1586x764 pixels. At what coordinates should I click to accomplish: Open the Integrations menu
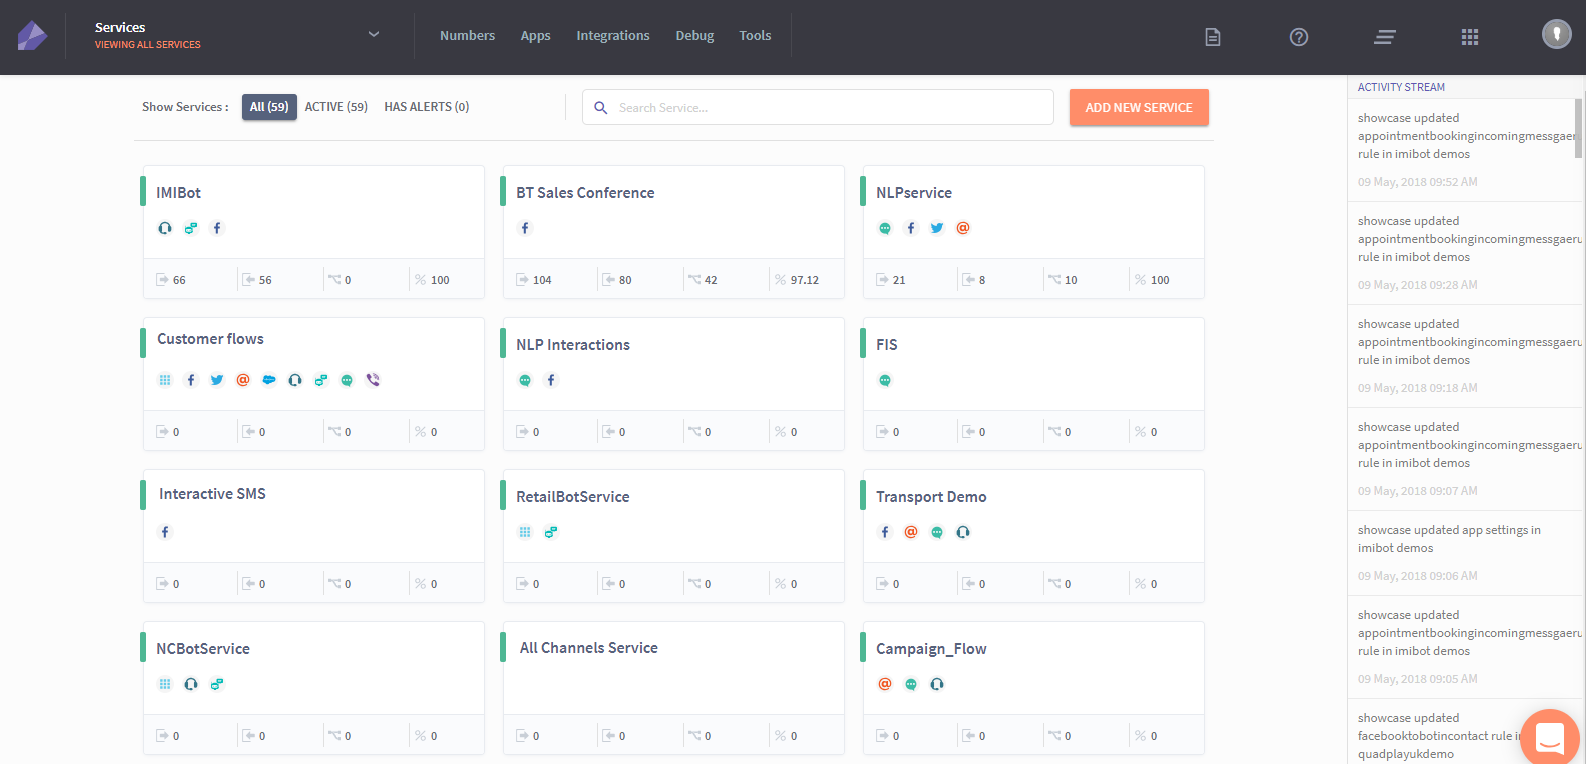tap(613, 35)
